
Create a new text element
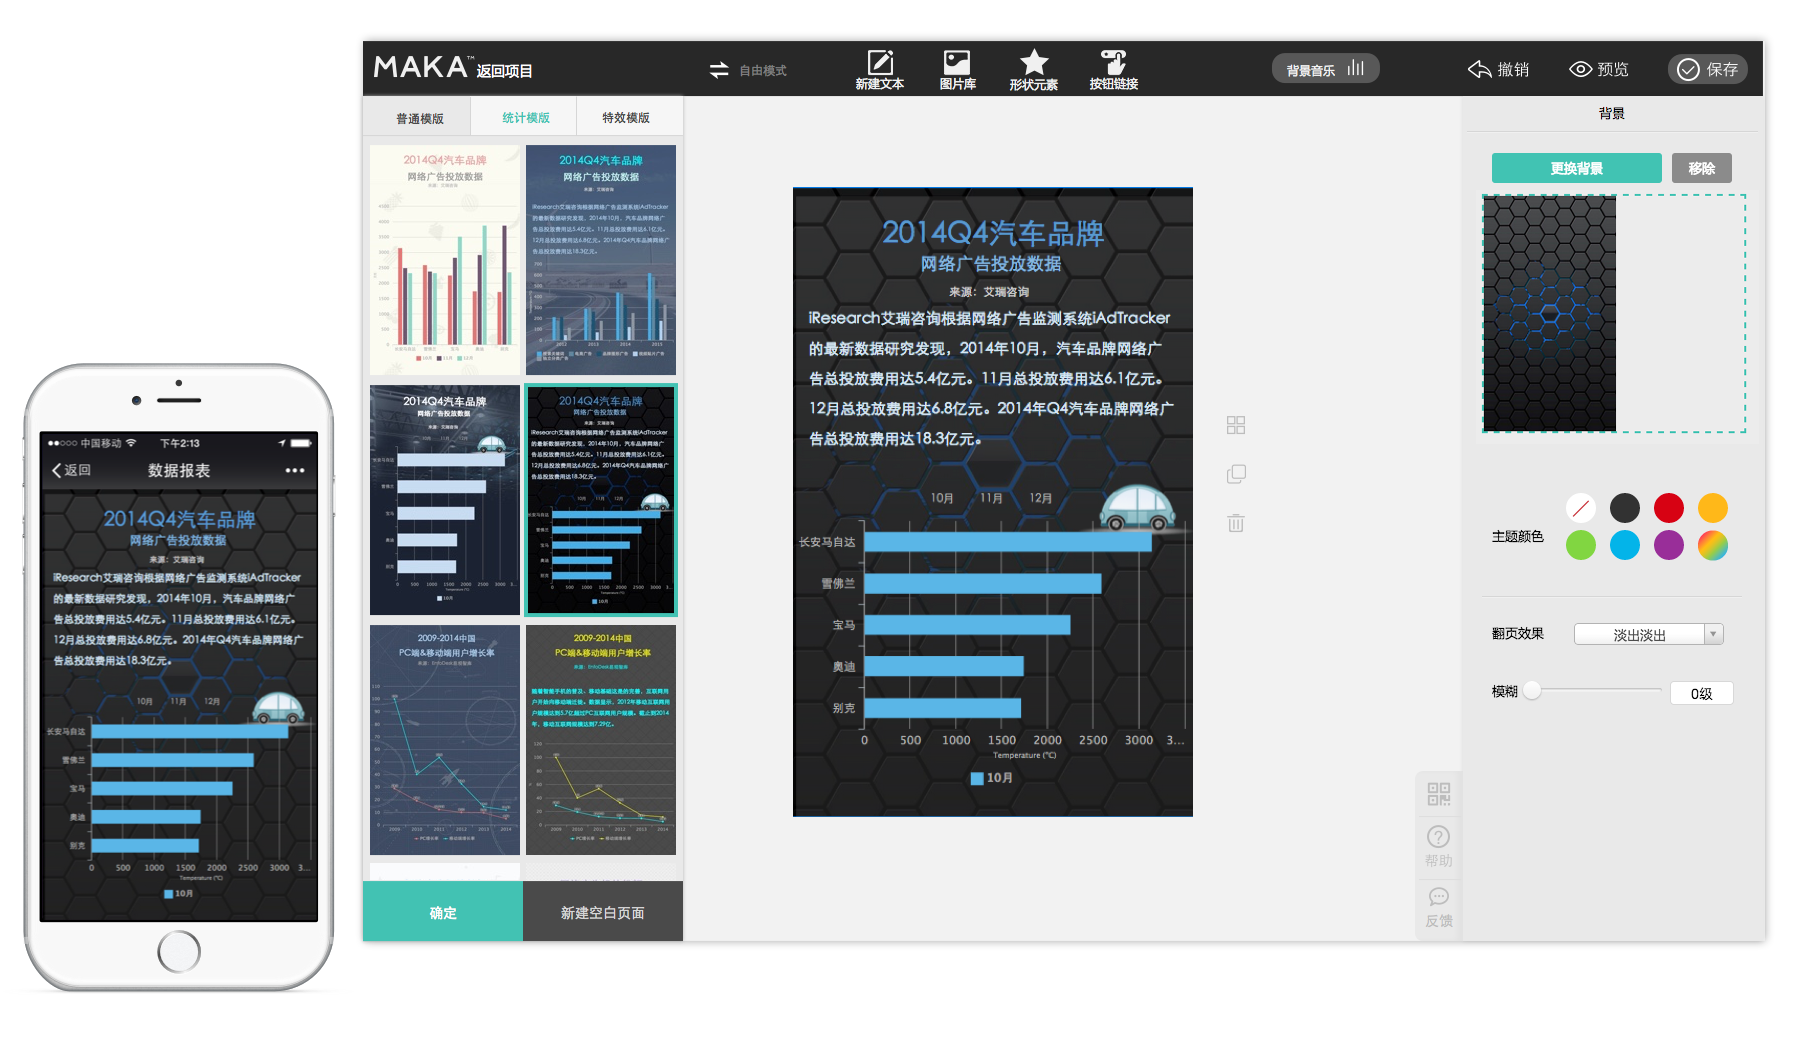(x=880, y=70)
